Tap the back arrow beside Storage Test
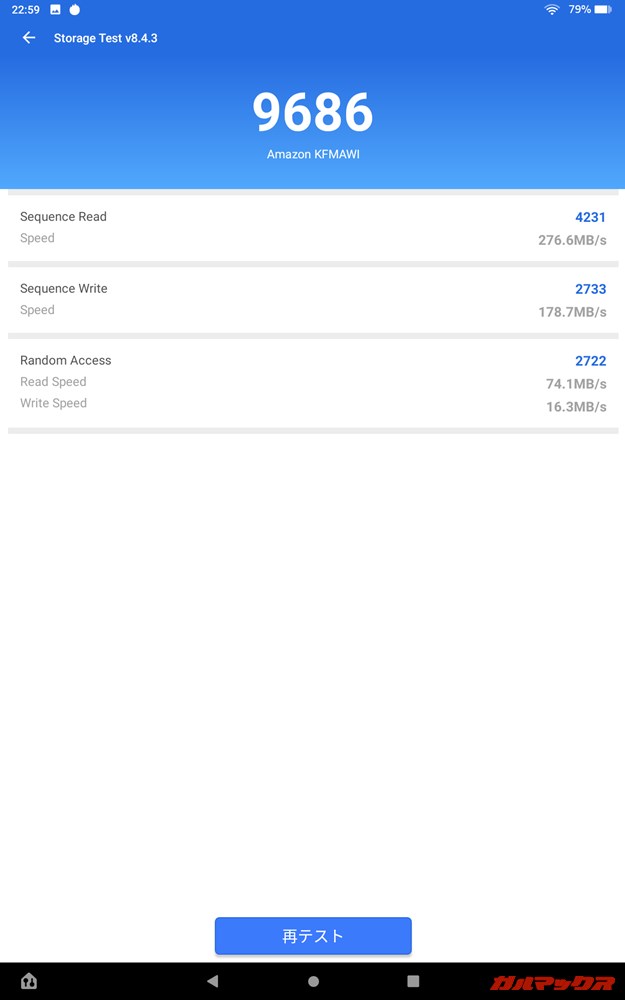The height and width of the screenshot is (1000, 625). point(29,38)
